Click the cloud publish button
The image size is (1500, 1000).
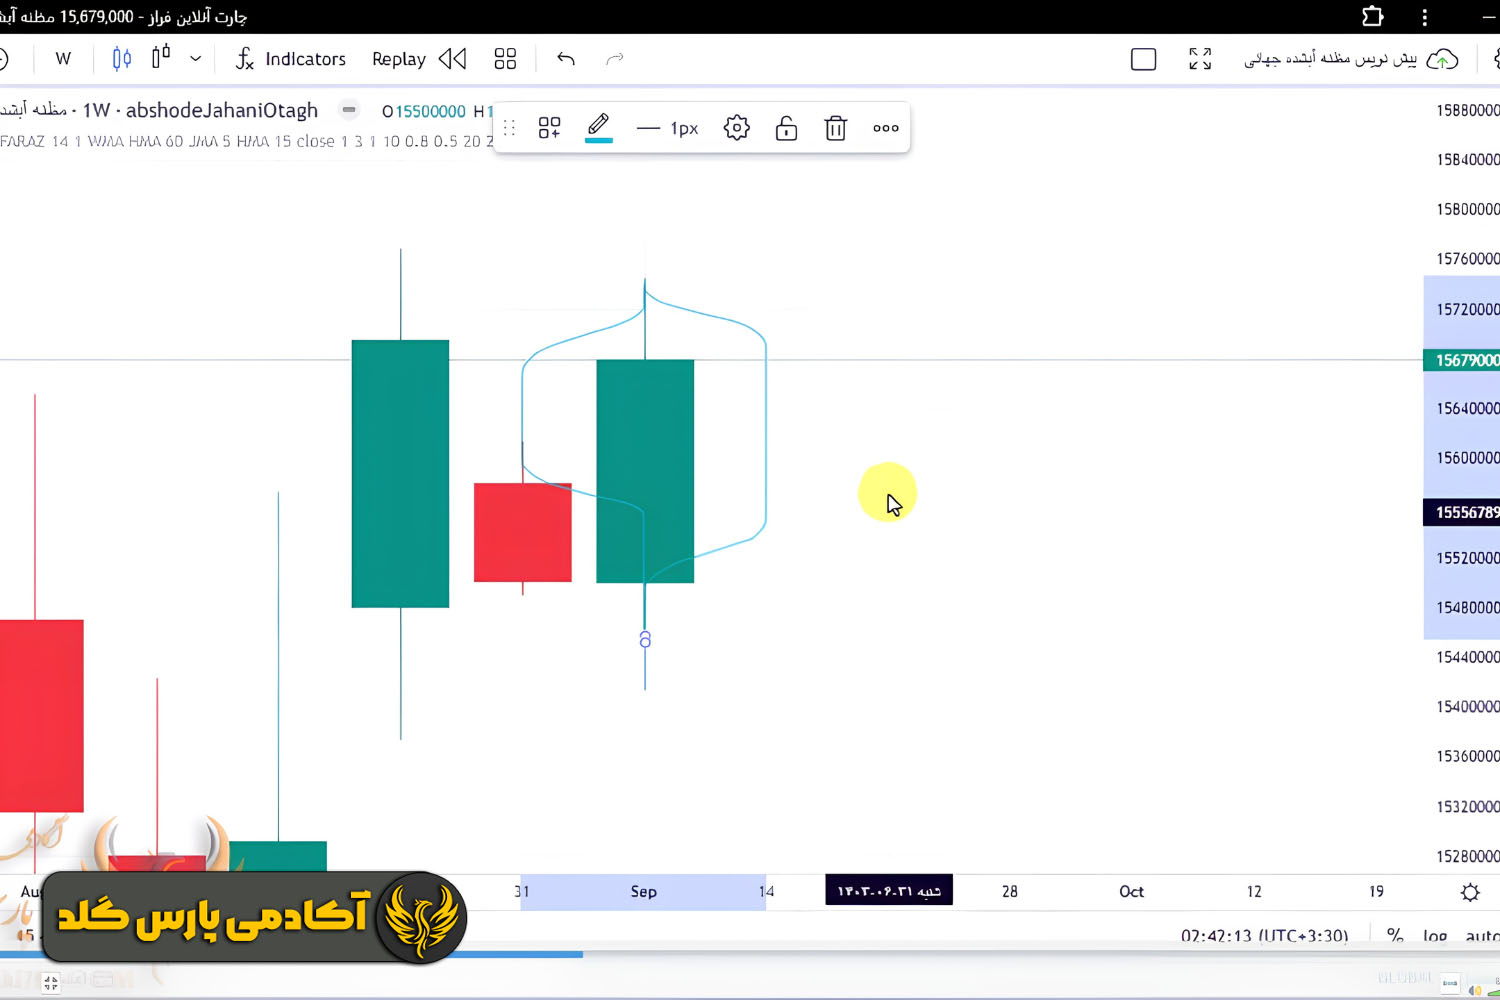(x=1442, y=60)
